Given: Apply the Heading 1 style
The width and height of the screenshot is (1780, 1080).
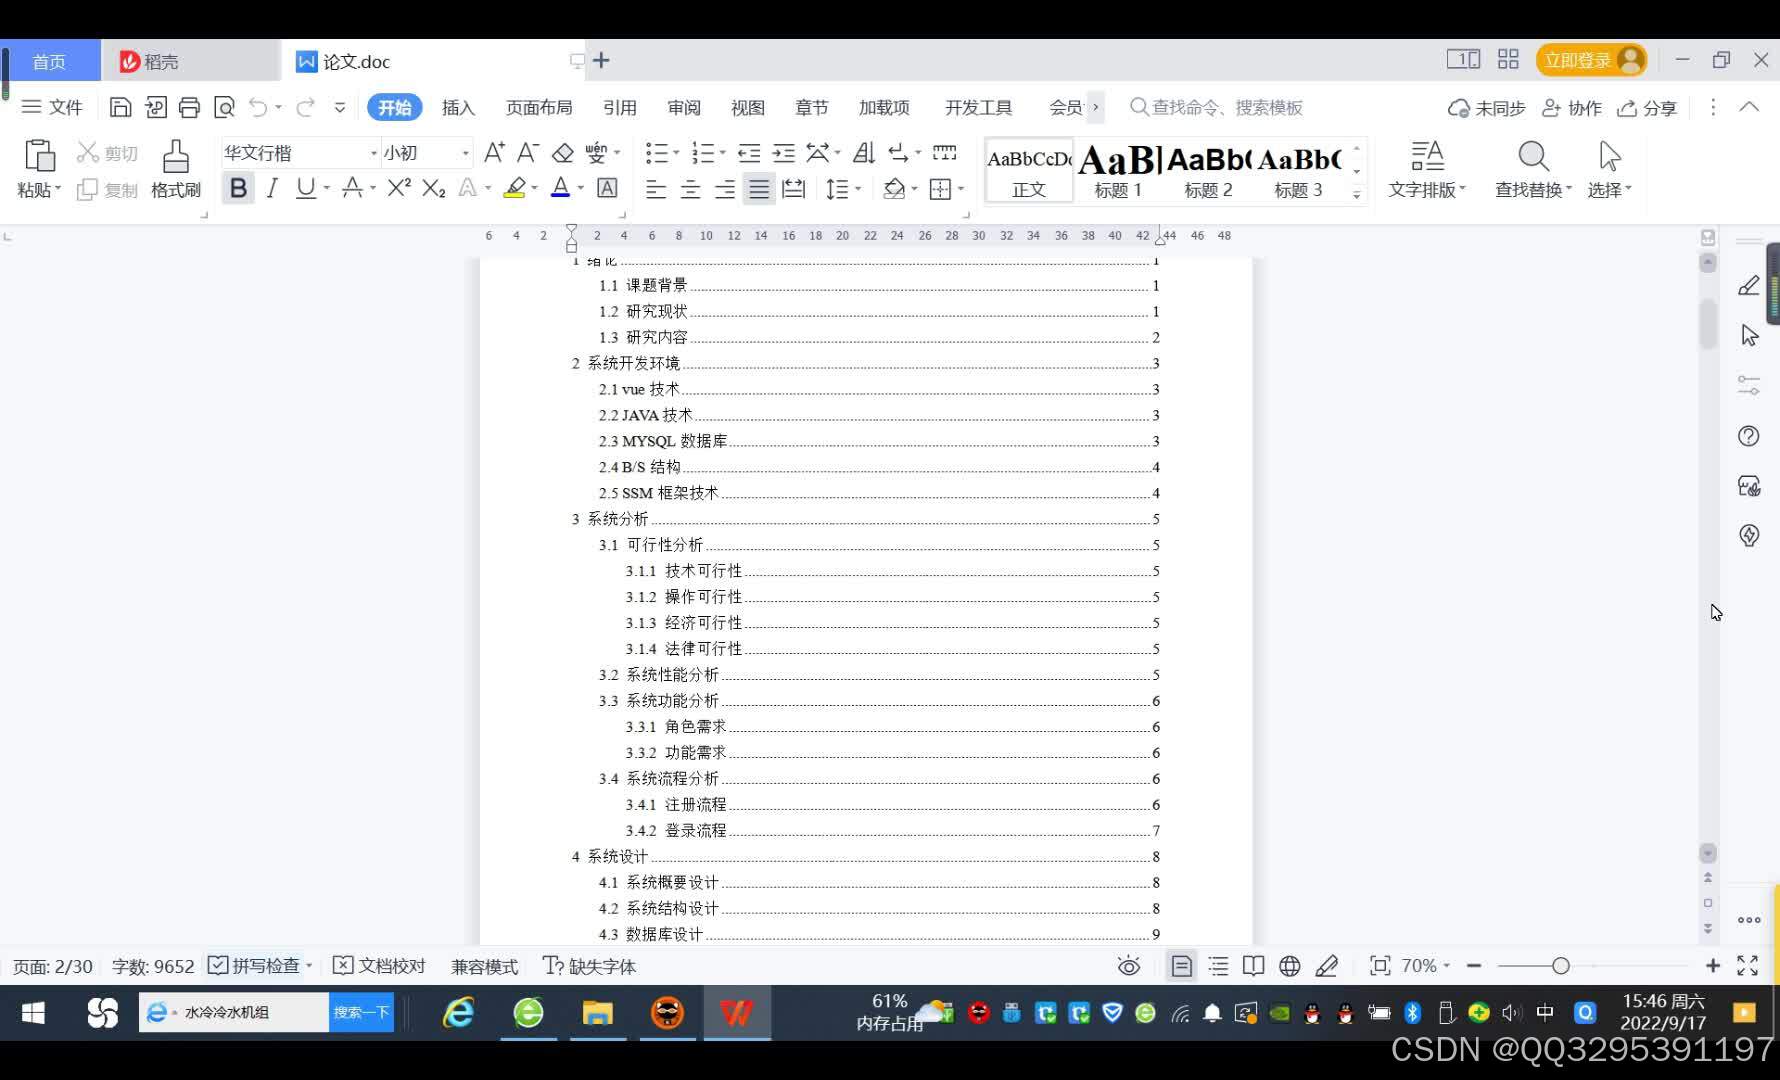Looking at the screenshot, I should [1118, 171].
